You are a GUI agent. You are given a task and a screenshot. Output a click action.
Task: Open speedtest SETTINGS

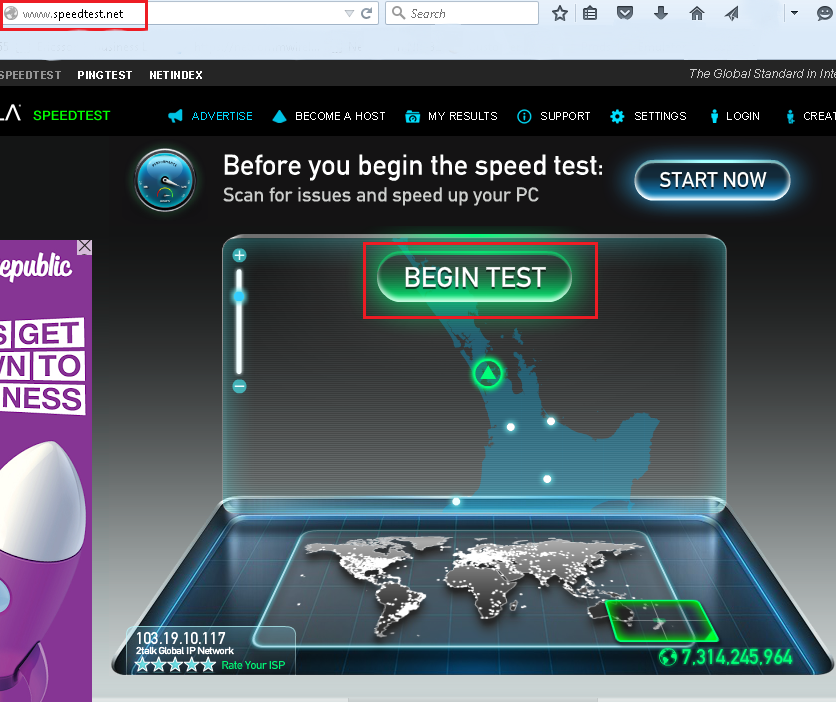[x=648, y=116]
